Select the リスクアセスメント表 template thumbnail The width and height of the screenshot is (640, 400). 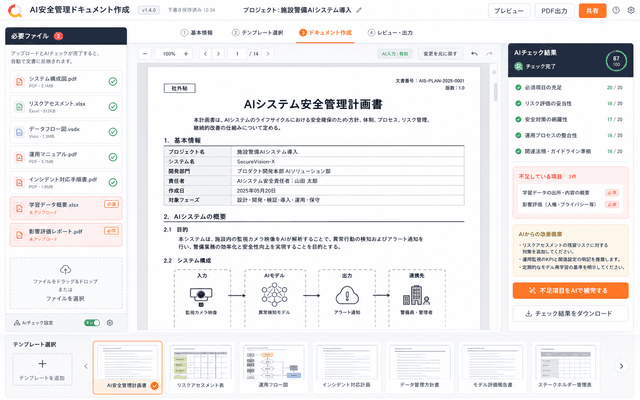tap(200, 367)
